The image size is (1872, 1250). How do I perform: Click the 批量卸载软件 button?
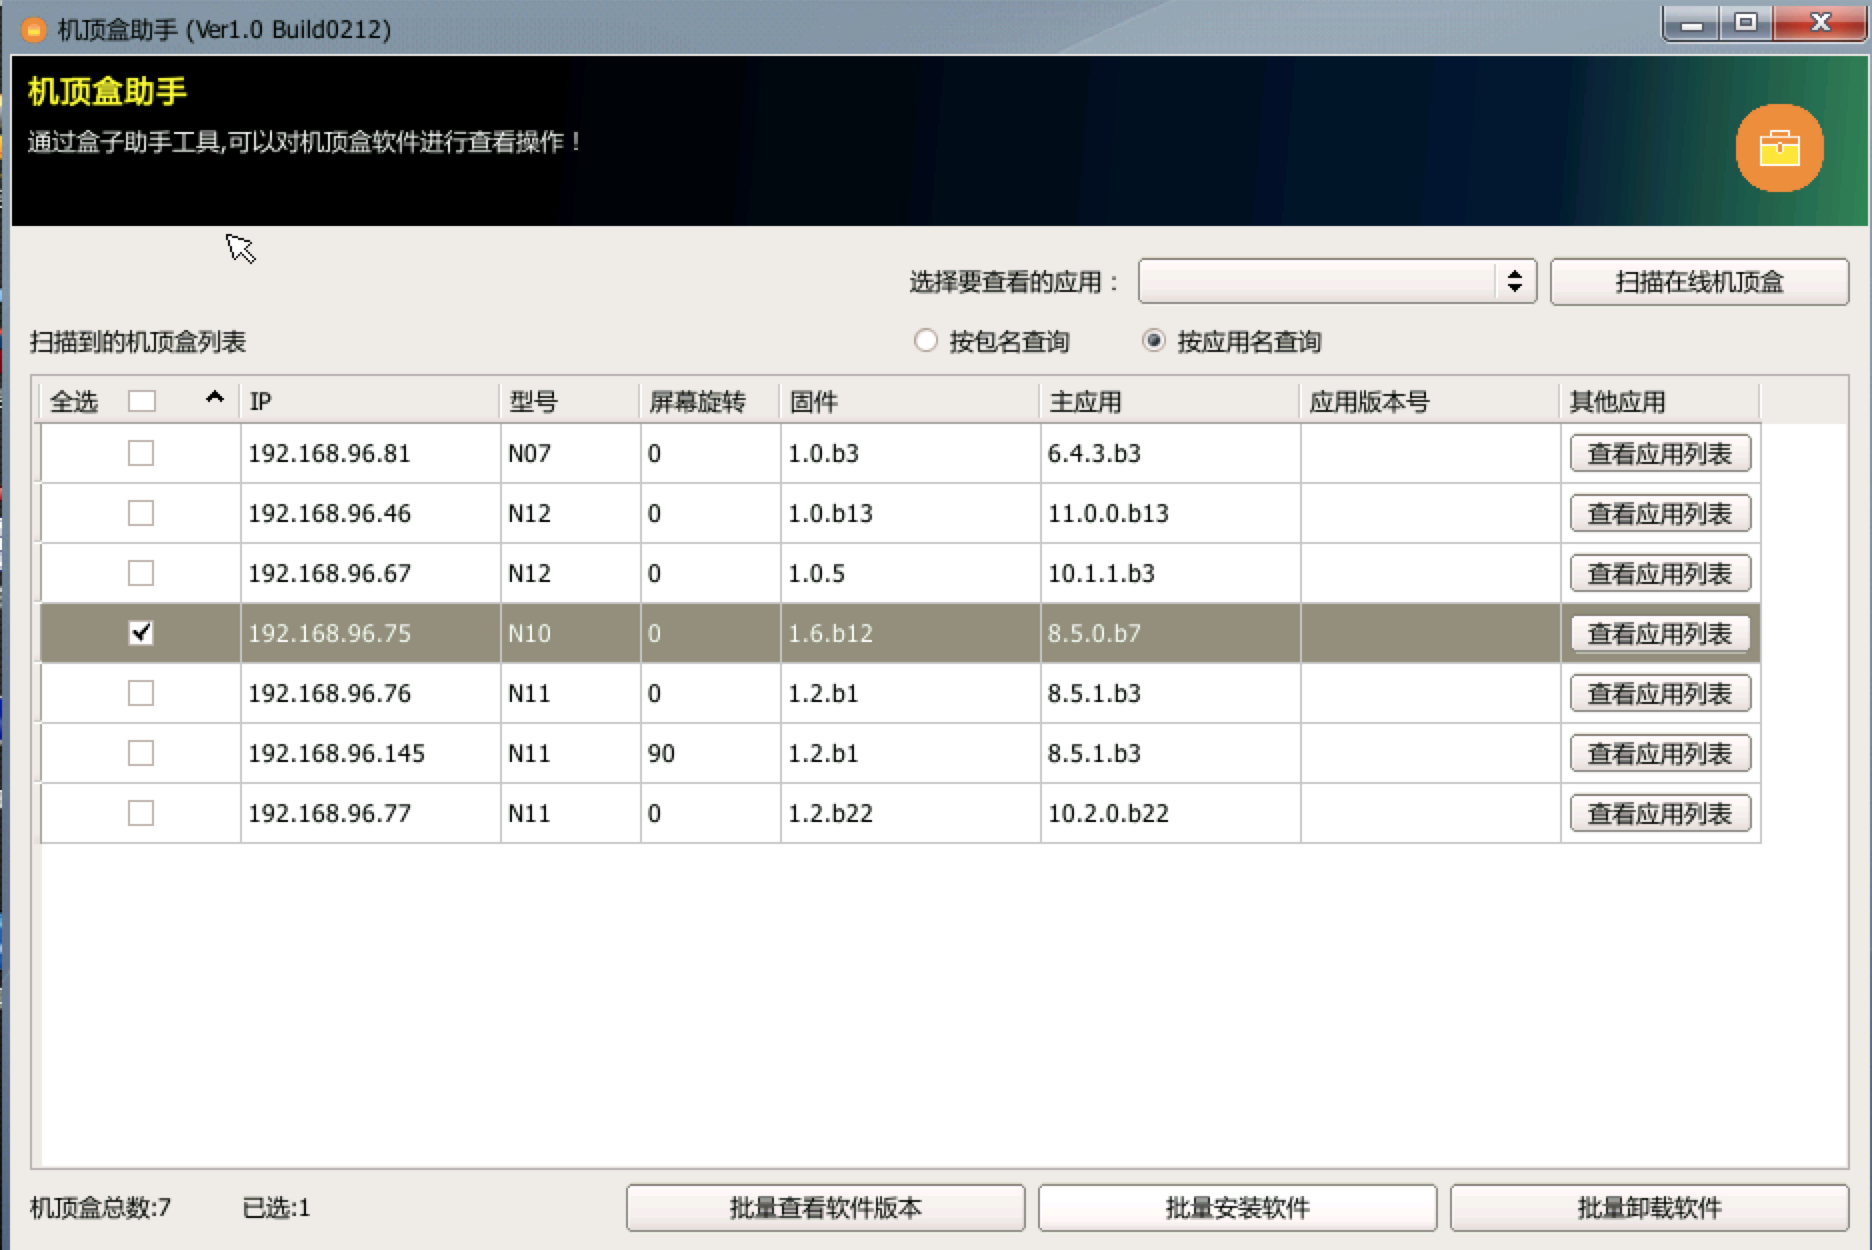1649,1208
